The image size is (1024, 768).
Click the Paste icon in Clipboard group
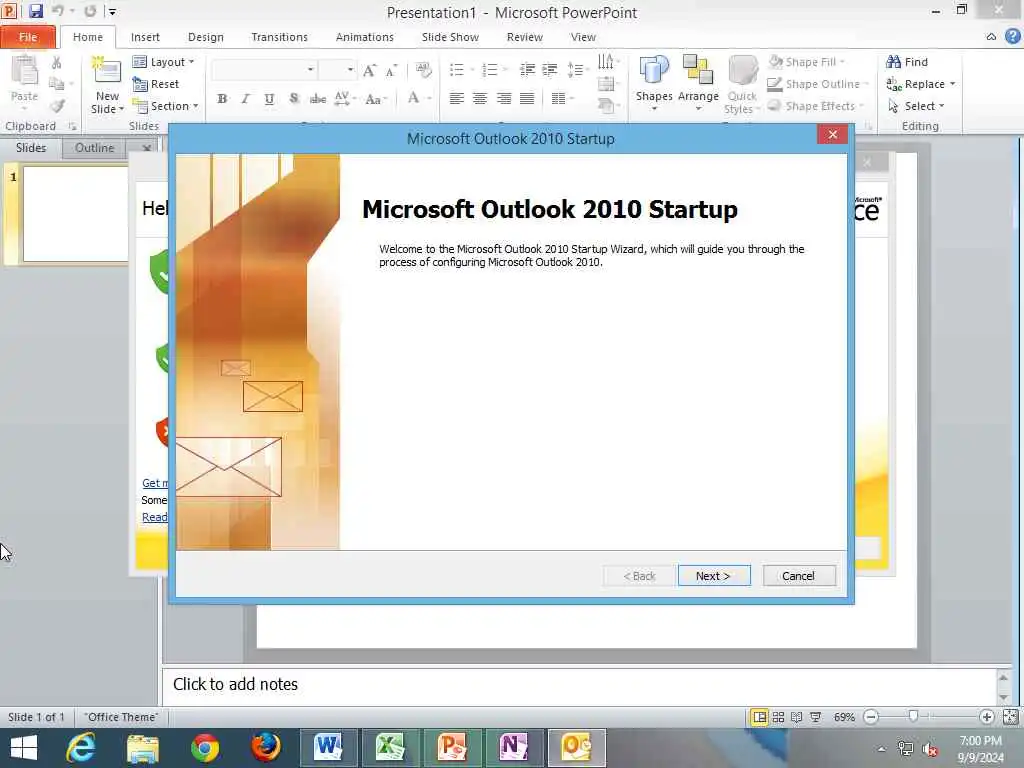[24, 71]
